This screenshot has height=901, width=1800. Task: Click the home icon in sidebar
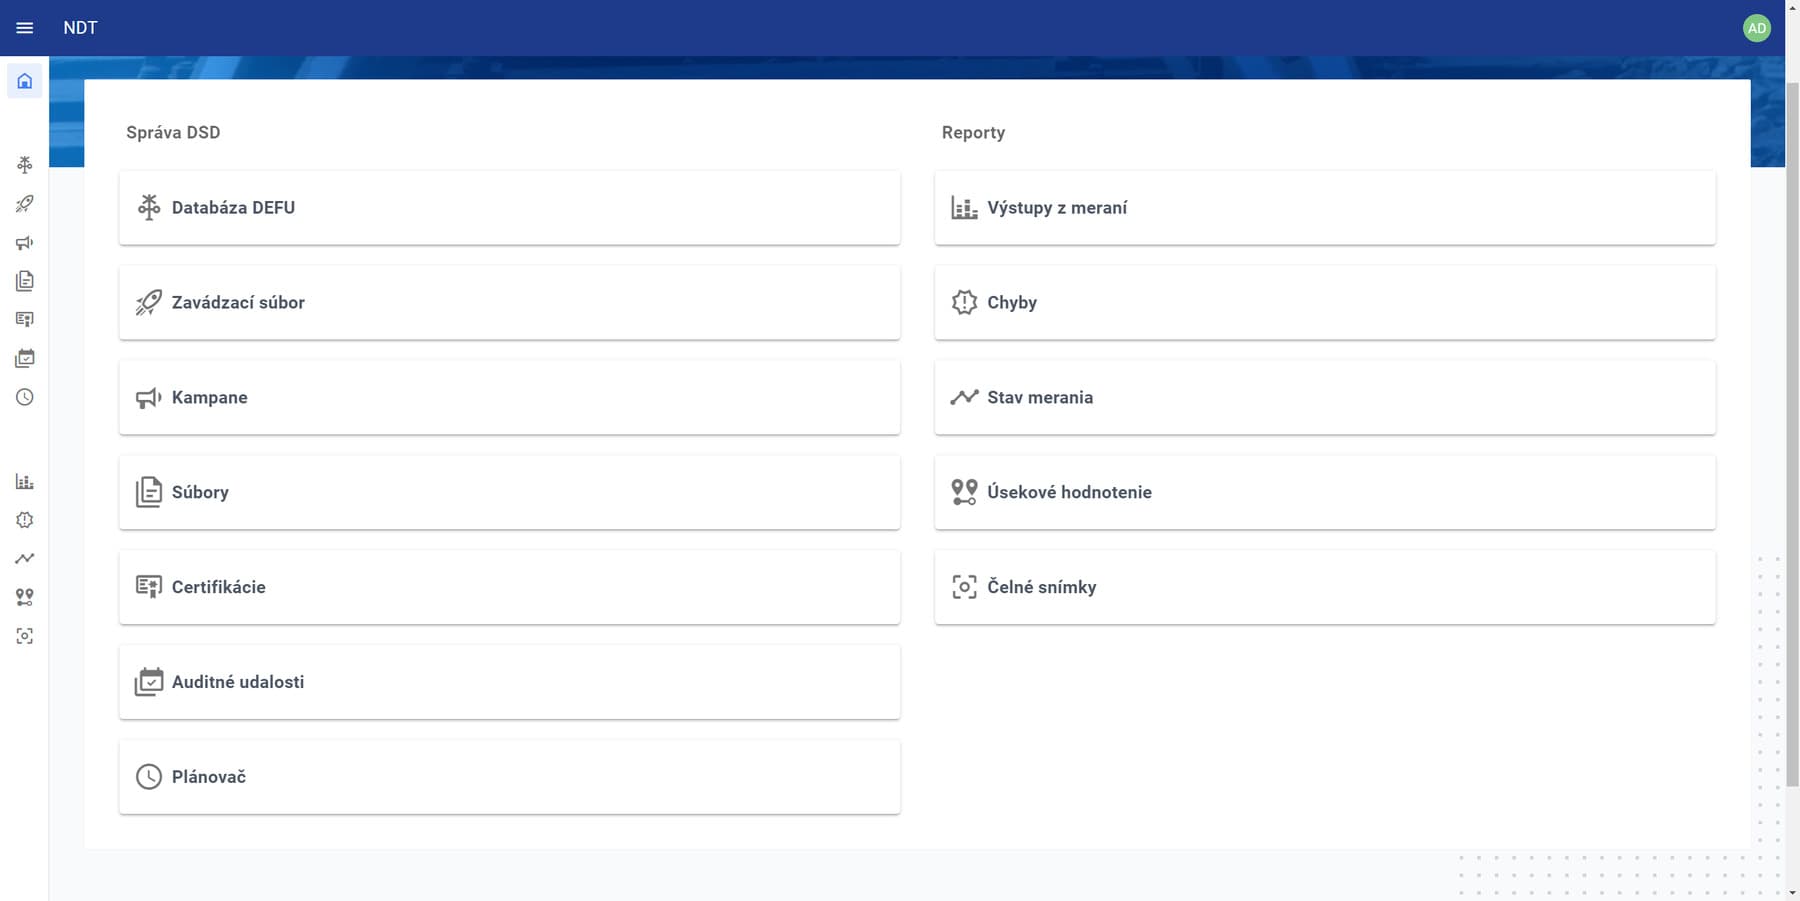point(25,81)
